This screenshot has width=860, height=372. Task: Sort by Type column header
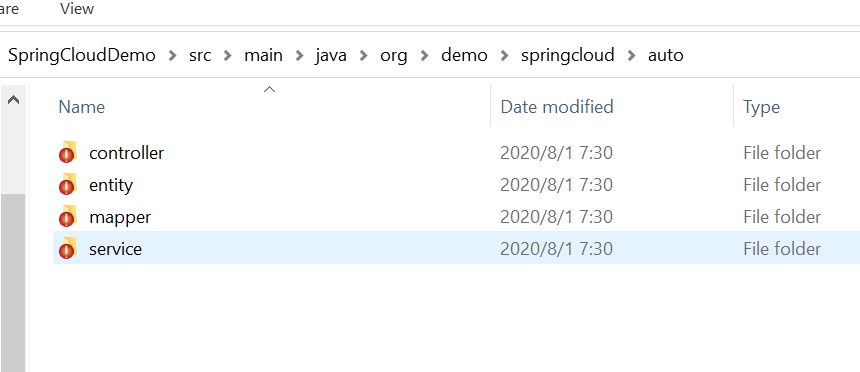[x=761, y=106]
